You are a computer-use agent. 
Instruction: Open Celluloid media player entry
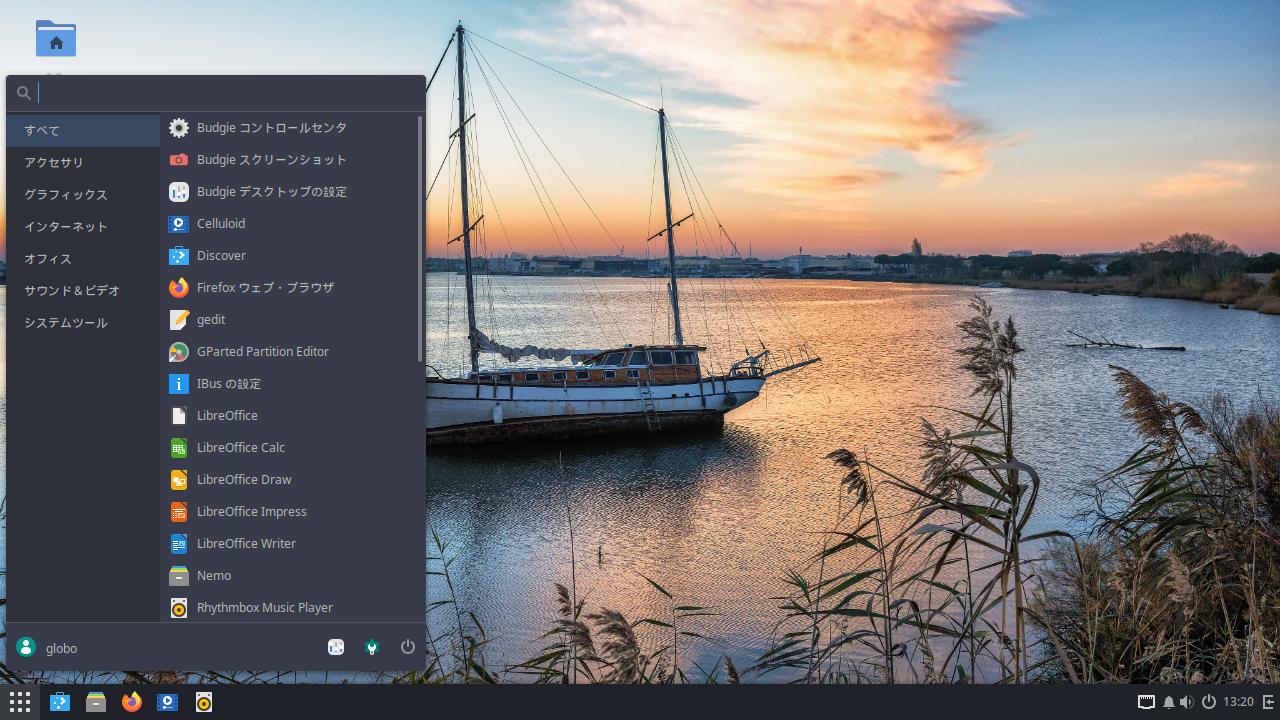(x=220, y=224)
